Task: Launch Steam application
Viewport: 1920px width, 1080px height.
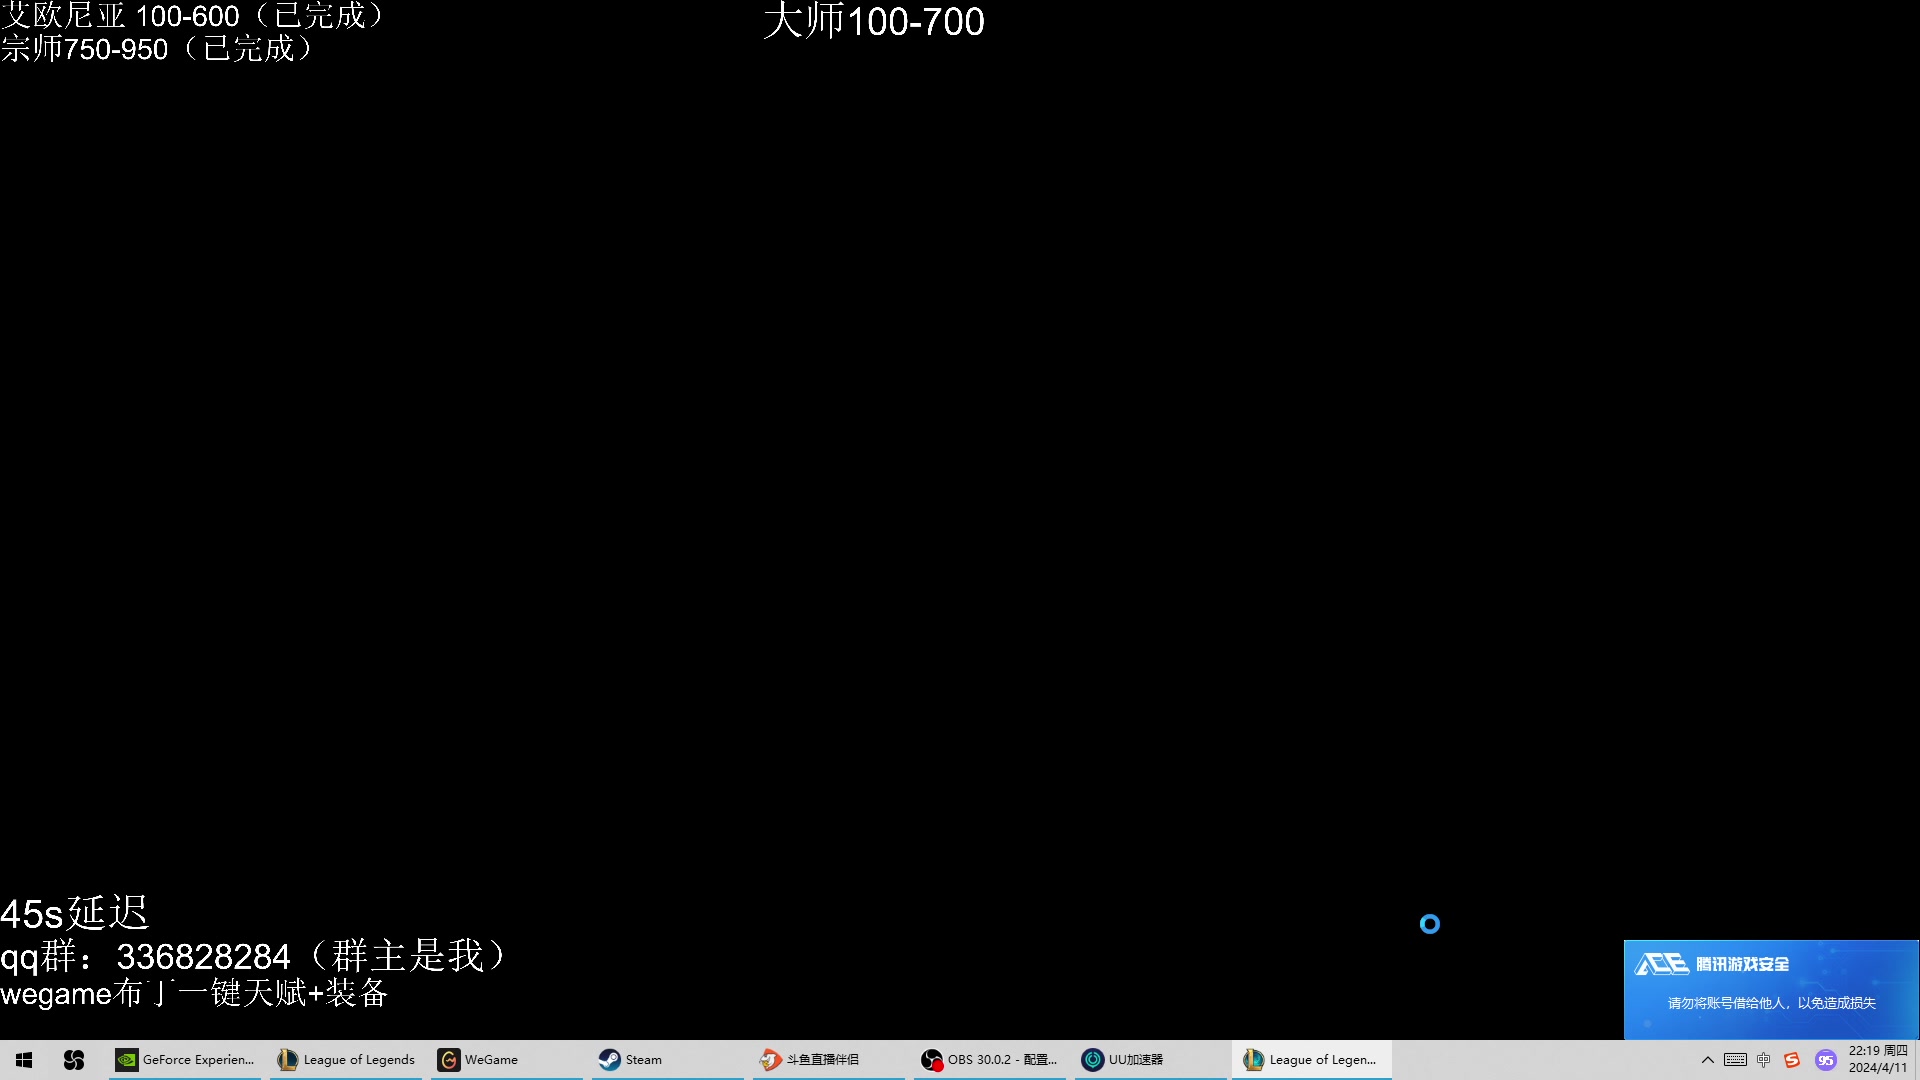Action: 628,1059
